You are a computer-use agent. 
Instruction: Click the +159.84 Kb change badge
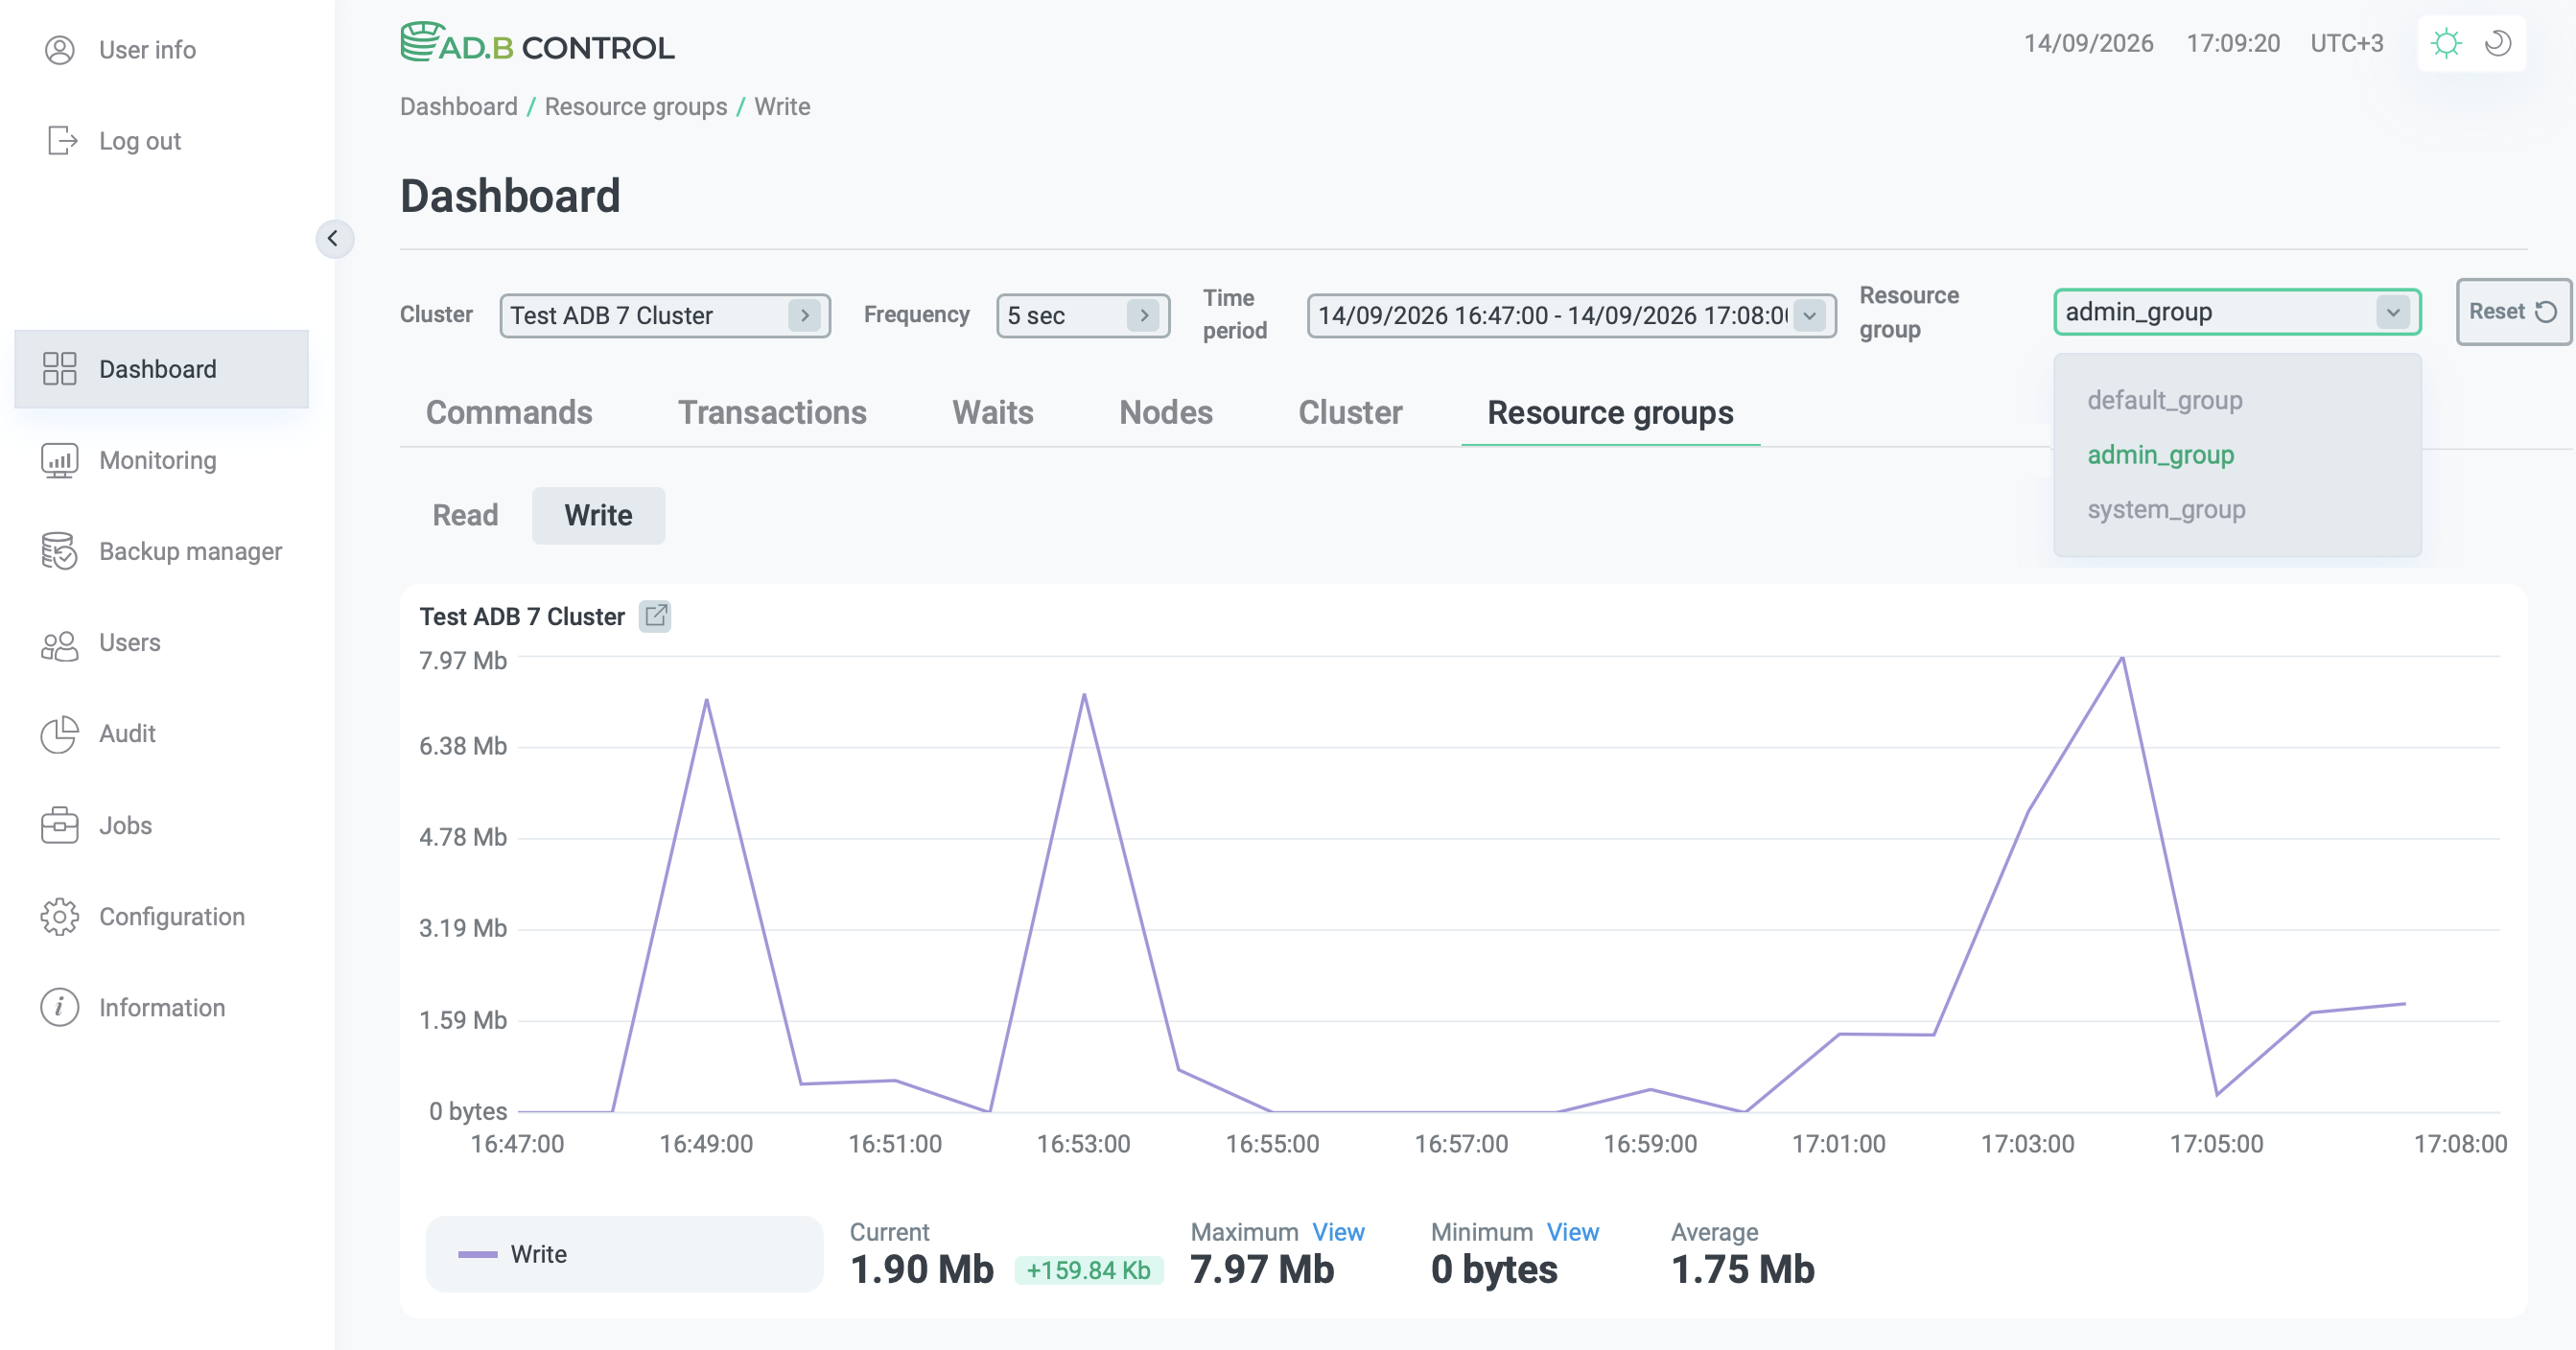1089,1270
